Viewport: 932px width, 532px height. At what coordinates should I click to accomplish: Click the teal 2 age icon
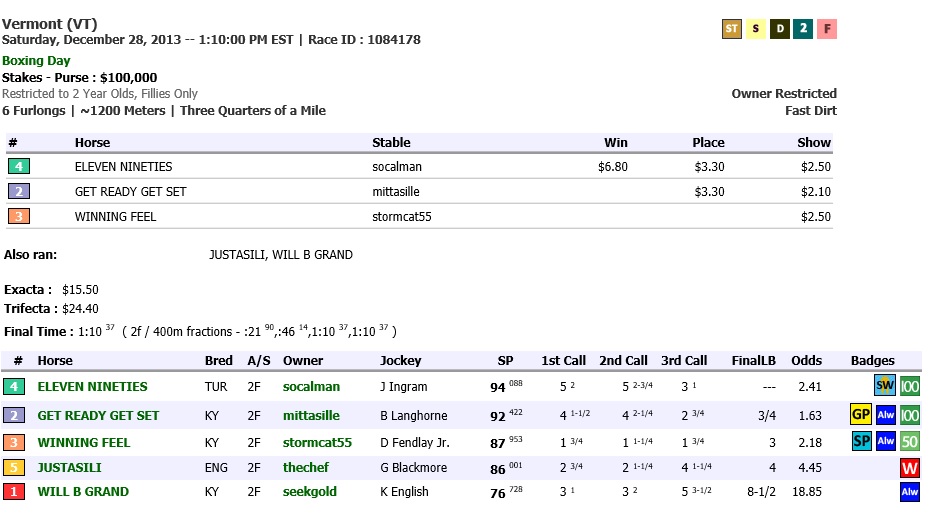tap(802, 29)
